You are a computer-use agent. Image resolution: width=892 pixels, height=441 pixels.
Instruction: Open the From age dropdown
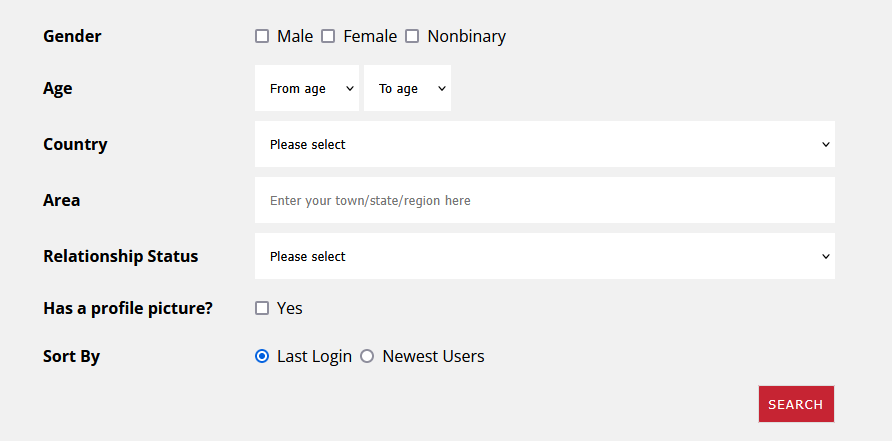click(x=306, y=88)
